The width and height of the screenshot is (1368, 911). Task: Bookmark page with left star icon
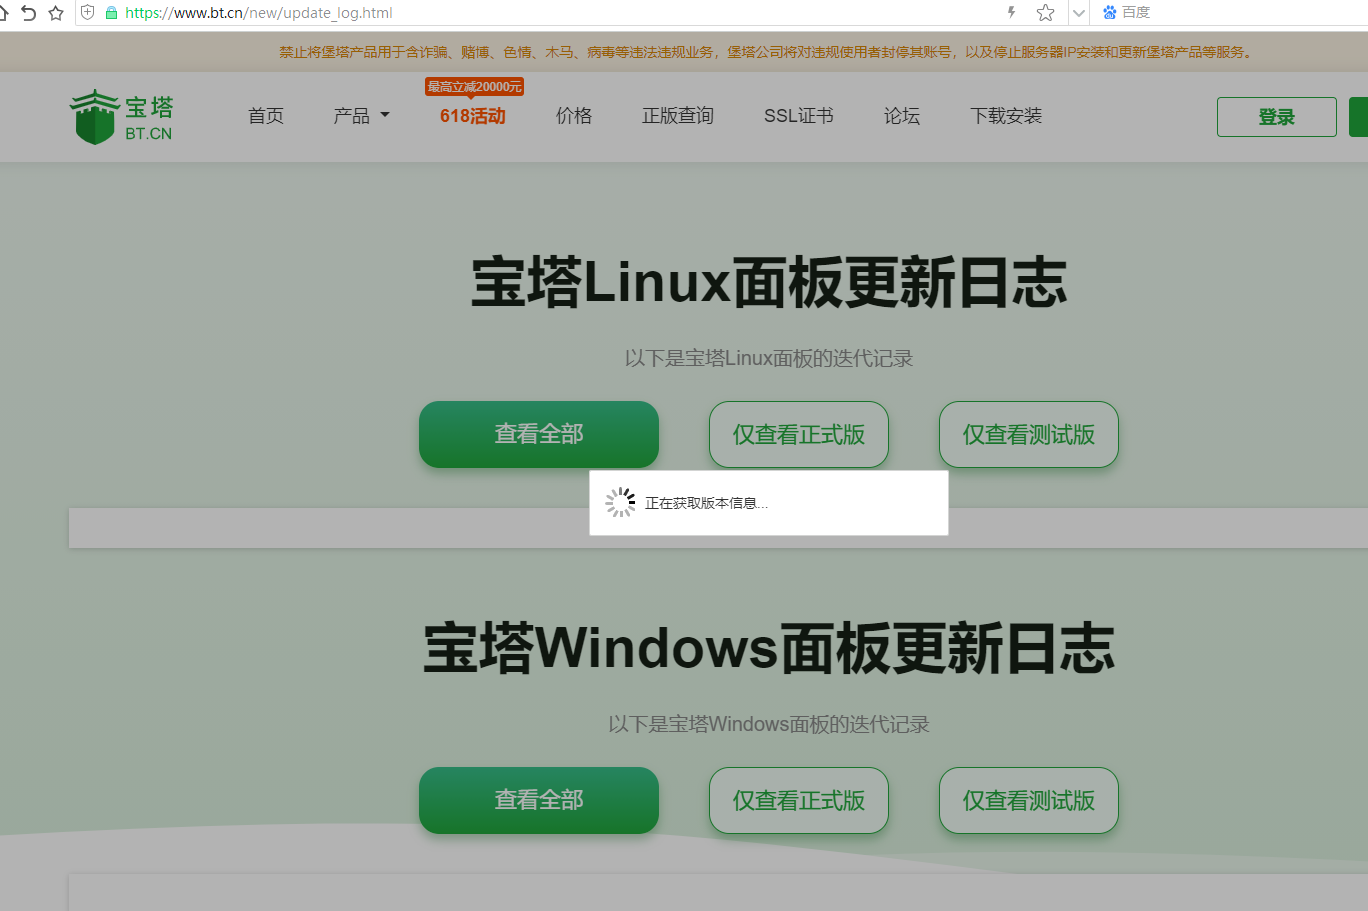[56, 13]
